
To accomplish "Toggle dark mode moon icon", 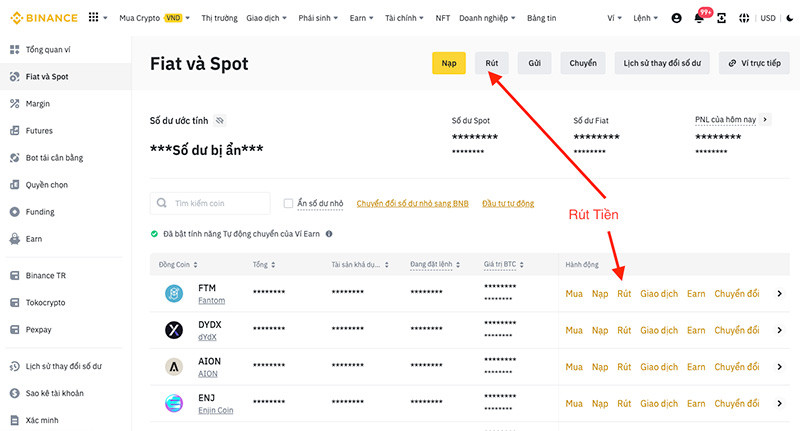I will (790, 18).
